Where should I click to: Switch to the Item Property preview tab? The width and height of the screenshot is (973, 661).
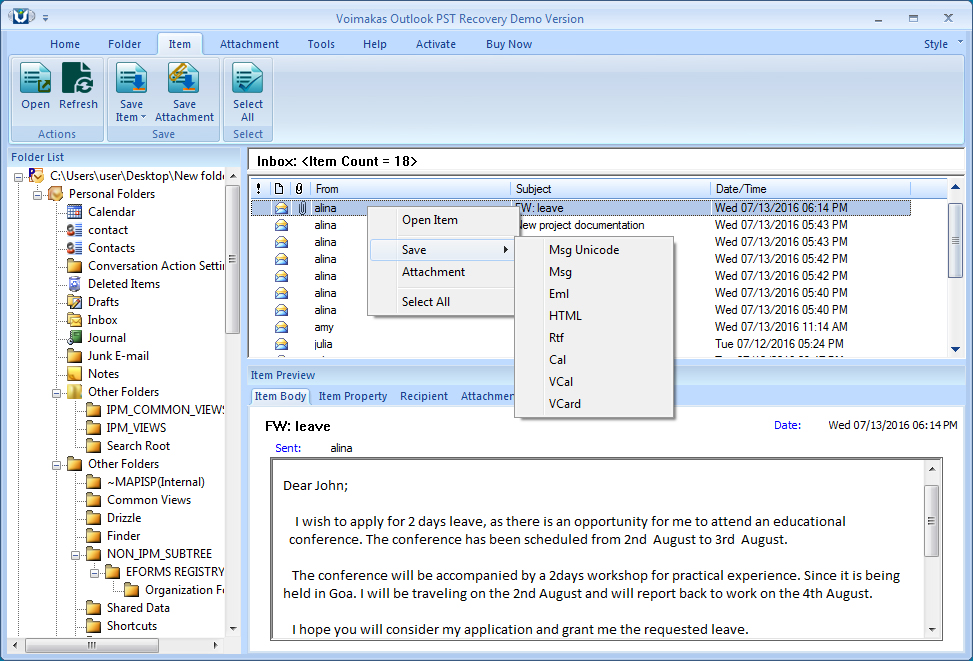351,396
